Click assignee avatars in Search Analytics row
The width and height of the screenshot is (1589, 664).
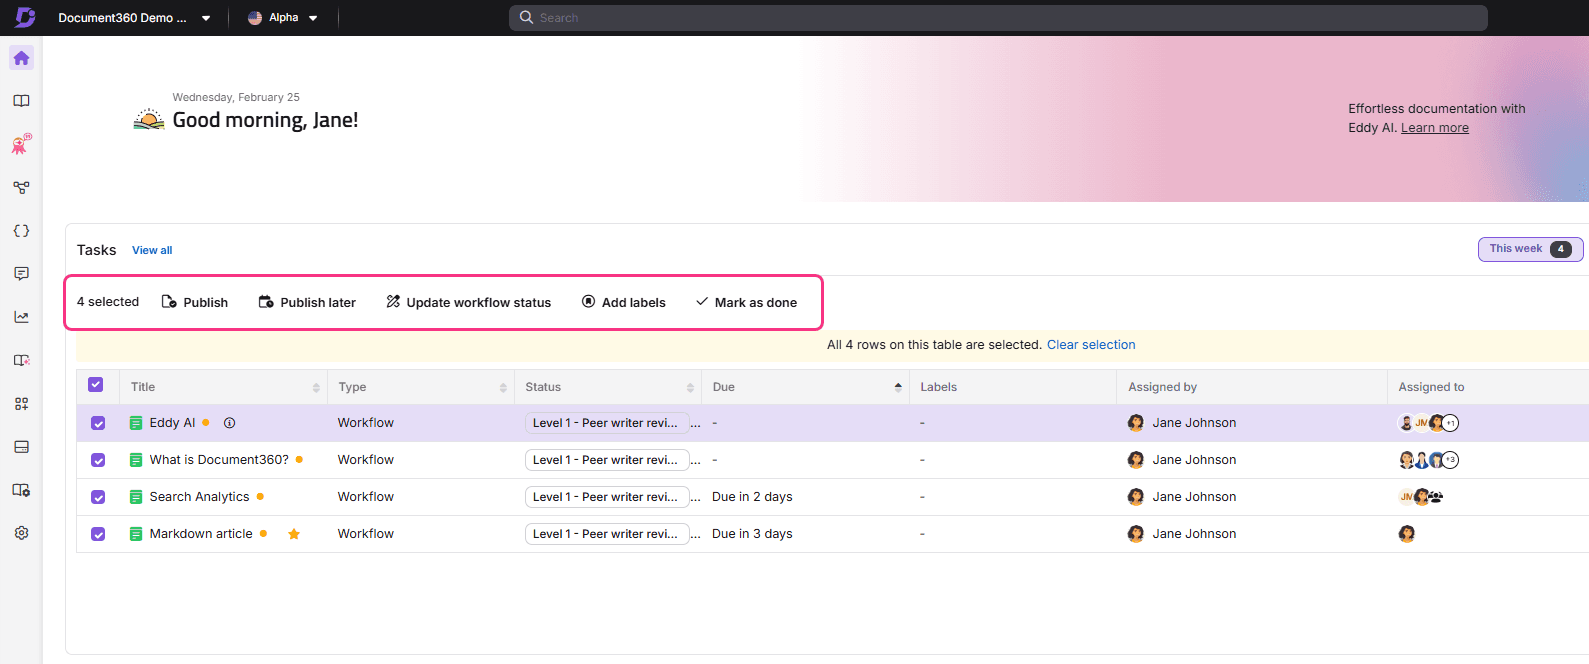pyautogui.click(x=1421, y=497)
